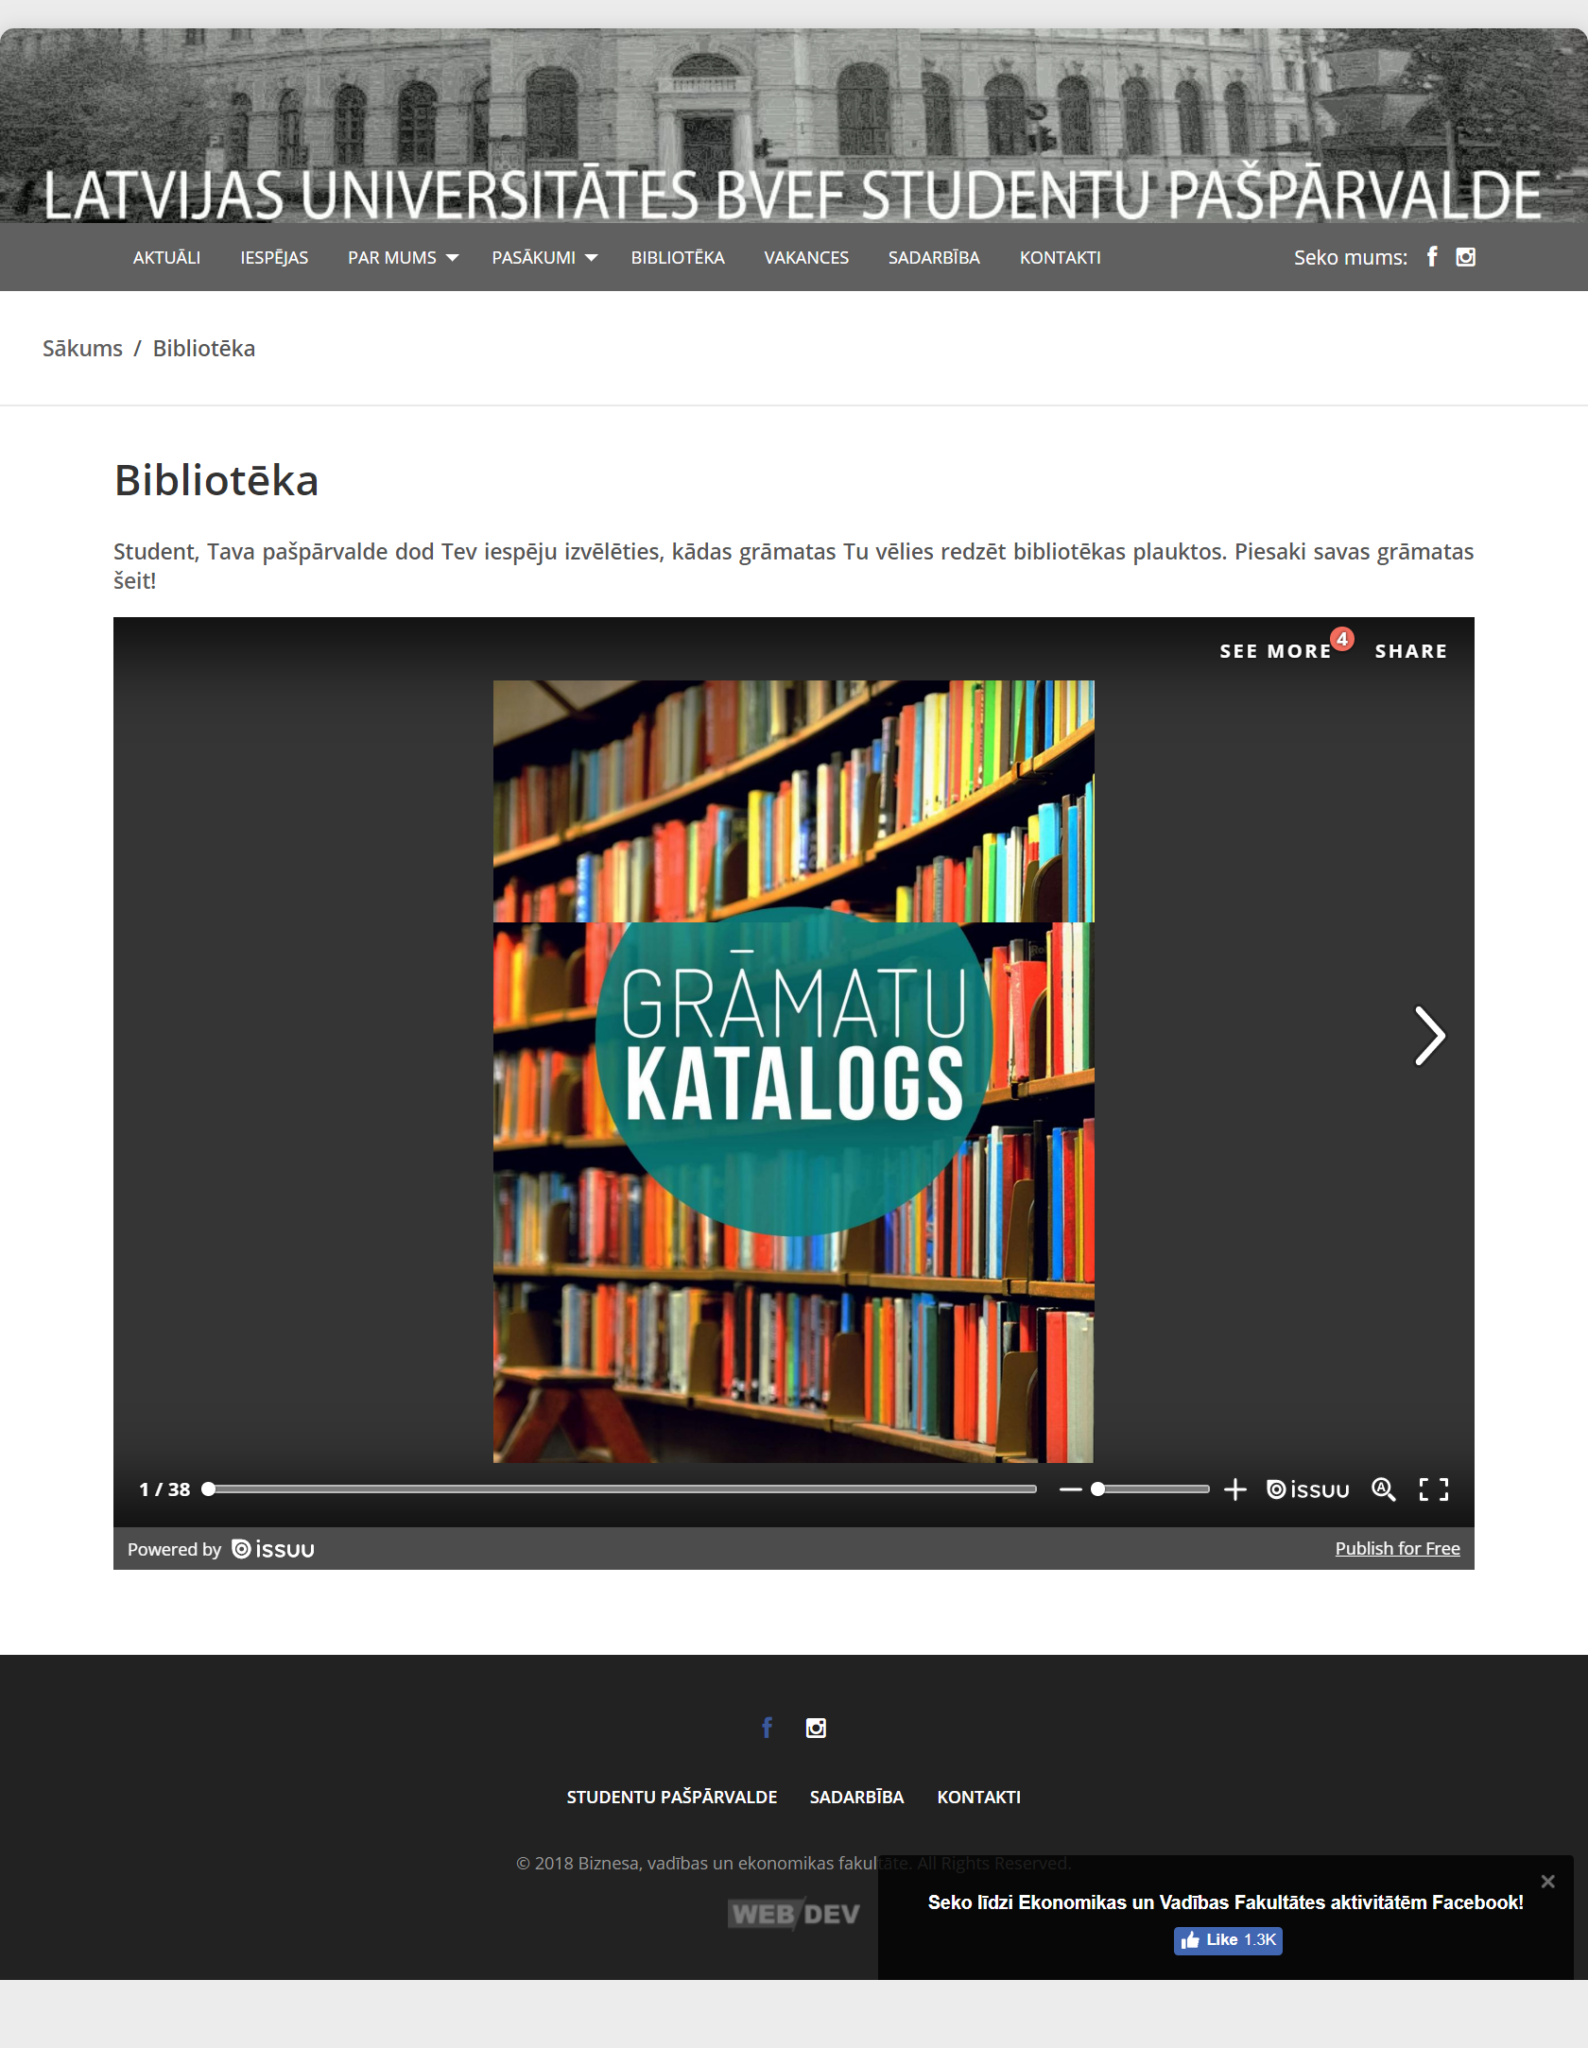Click the SHARE button in viewer
Viewport: 1588px width, 2048px height.
(x=1410, y=651)
